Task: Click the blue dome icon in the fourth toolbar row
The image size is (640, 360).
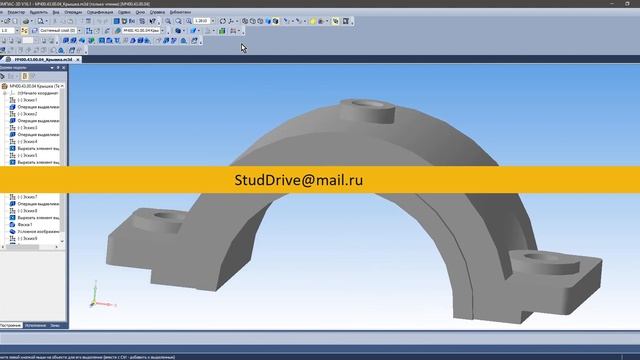Action: coord(61,50)
